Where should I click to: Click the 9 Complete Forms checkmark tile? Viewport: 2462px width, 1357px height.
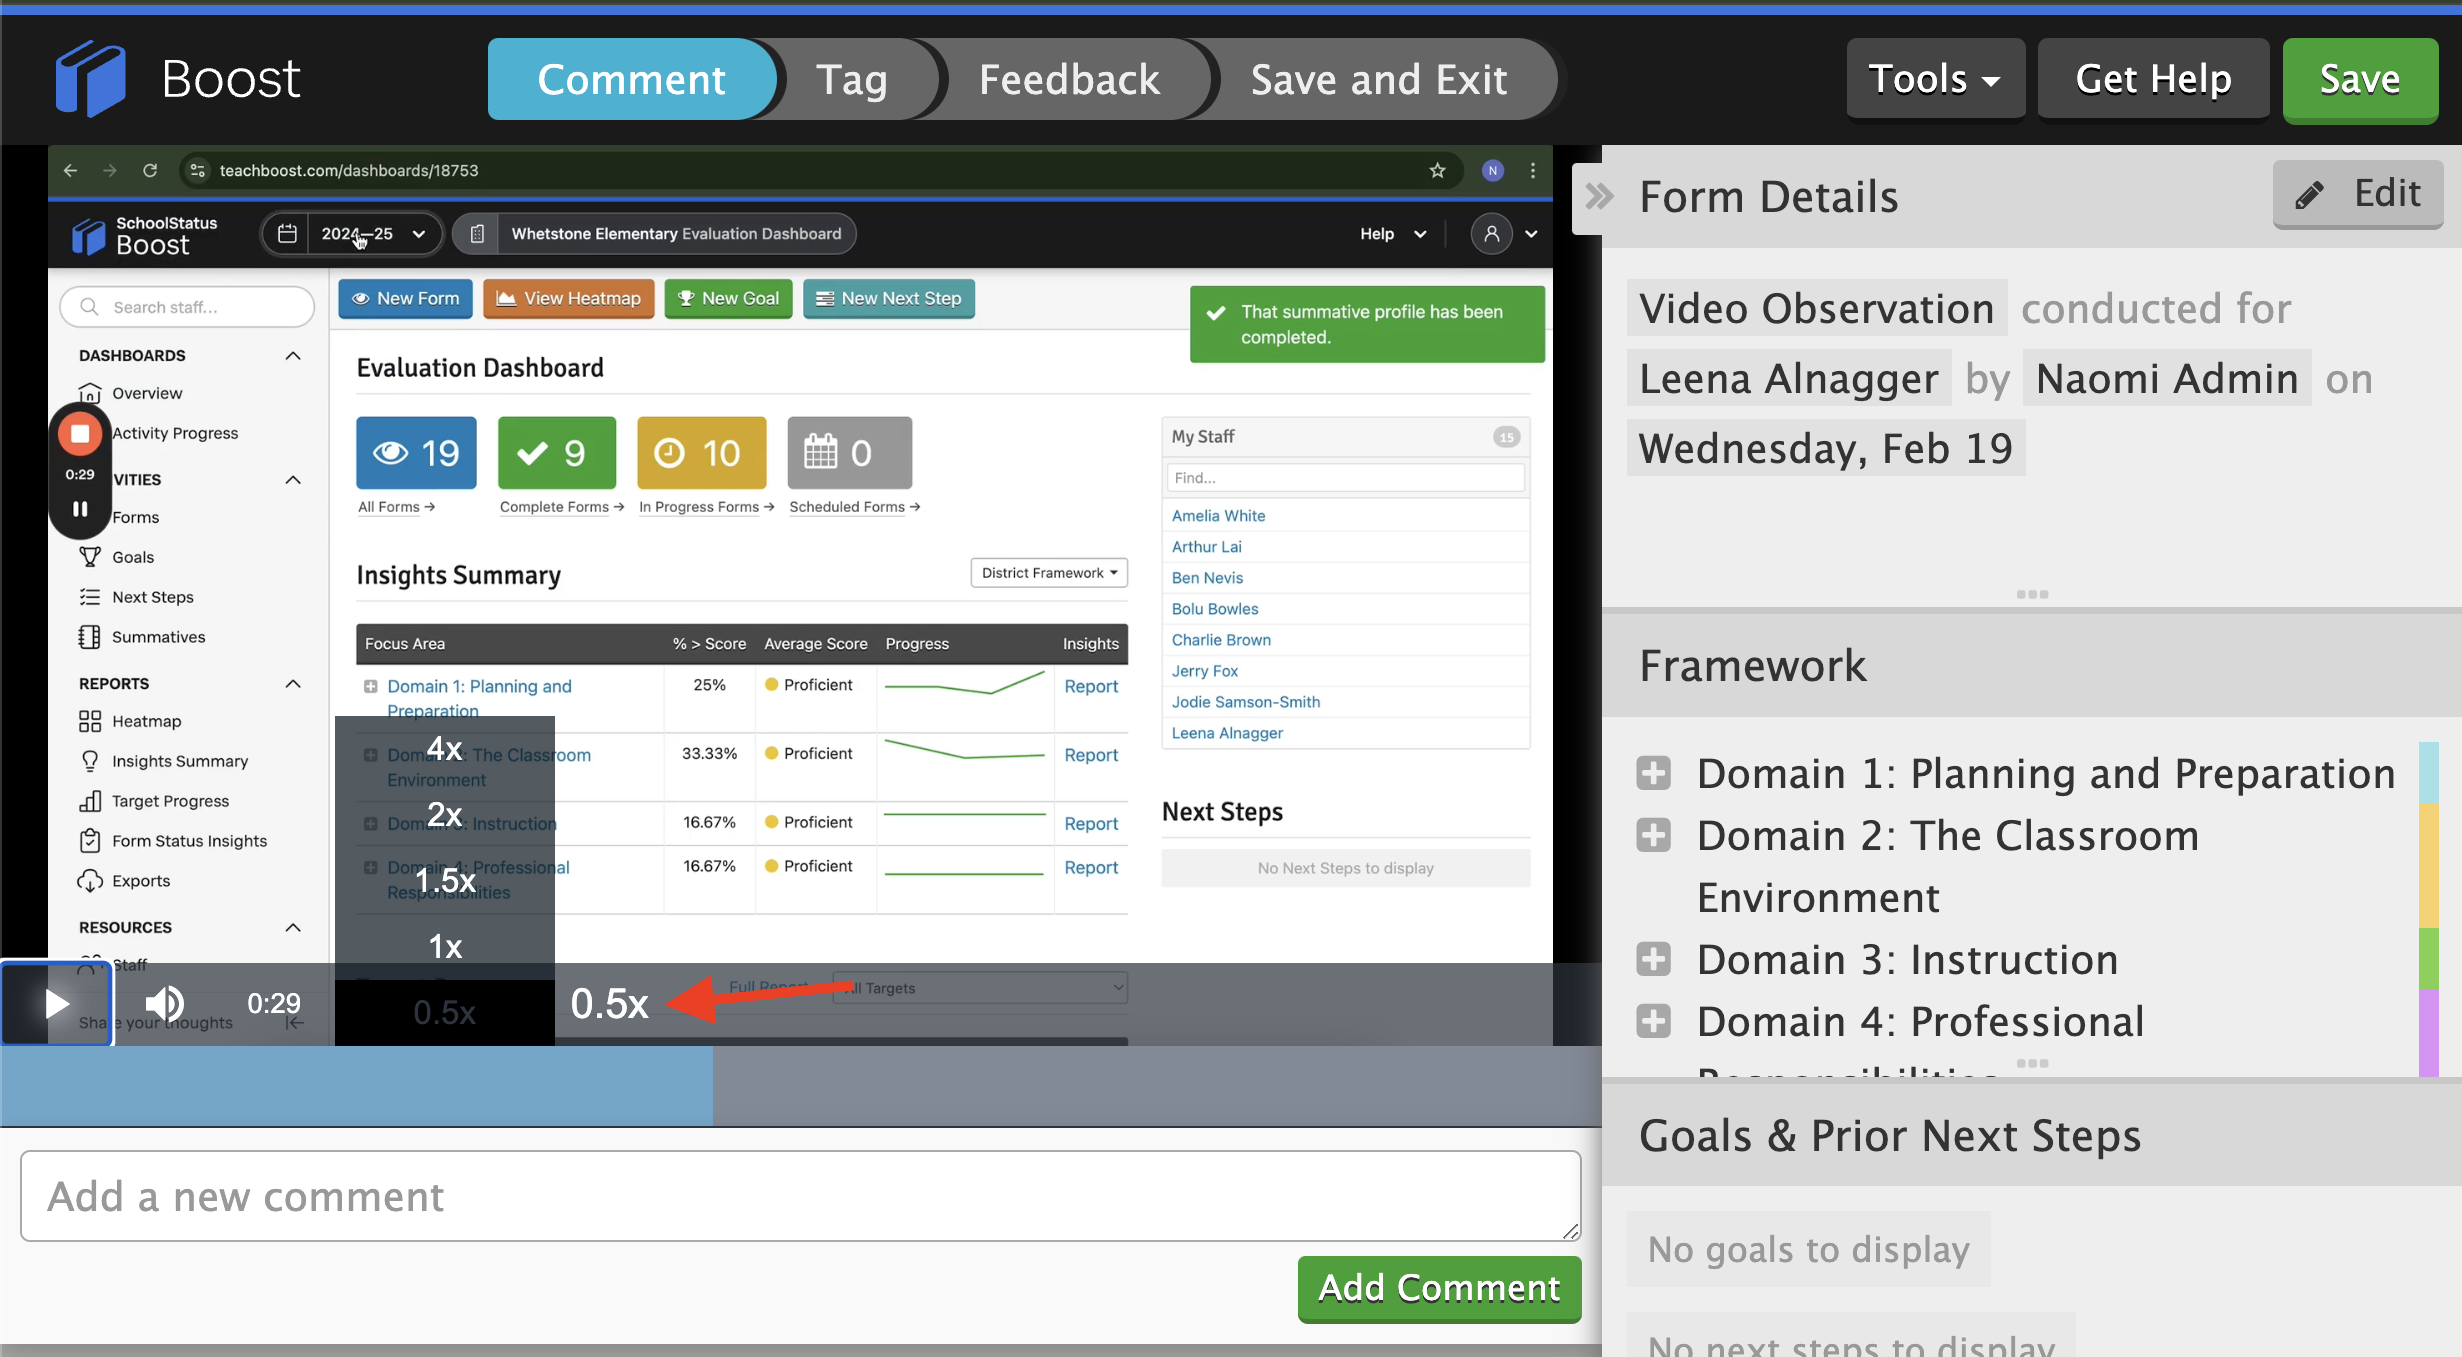click(557, 453)
